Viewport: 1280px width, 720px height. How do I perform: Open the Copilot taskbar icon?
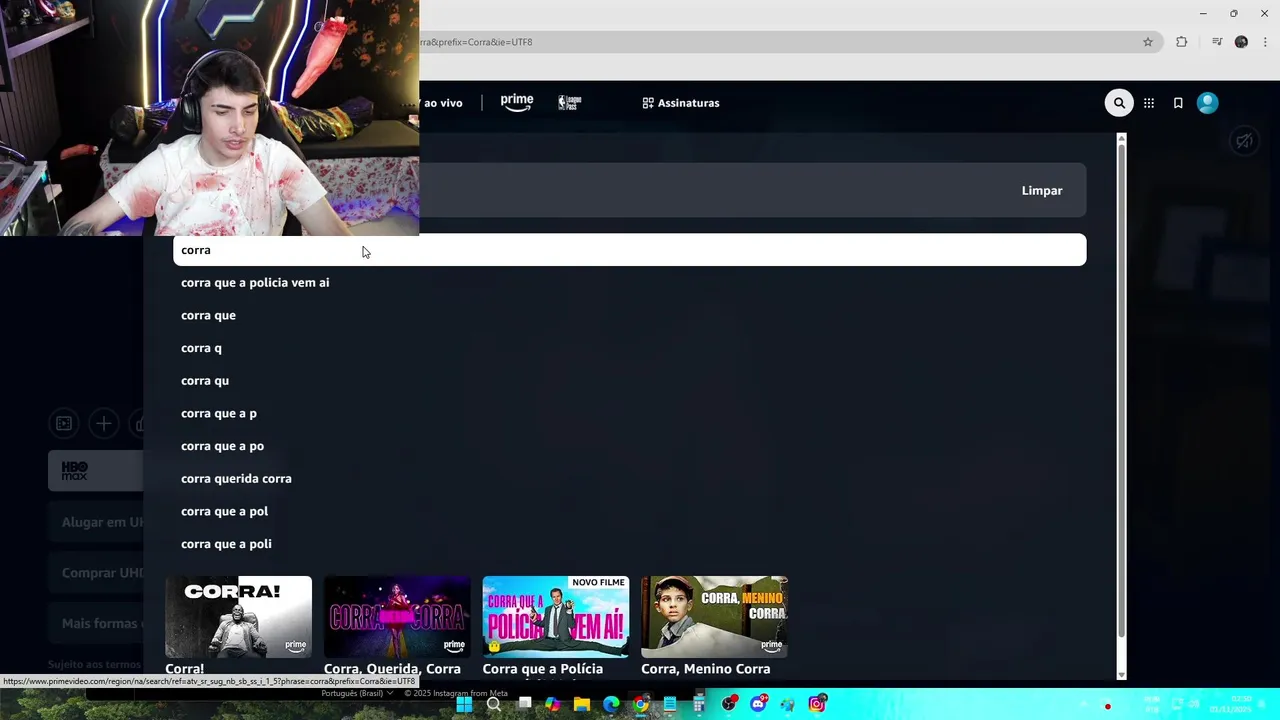[553, 704]
